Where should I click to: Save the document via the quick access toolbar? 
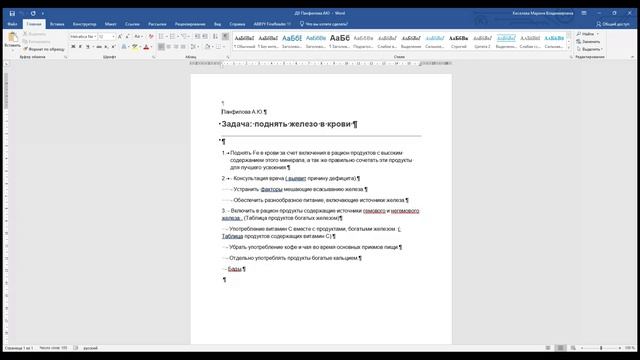pos(12,13)
